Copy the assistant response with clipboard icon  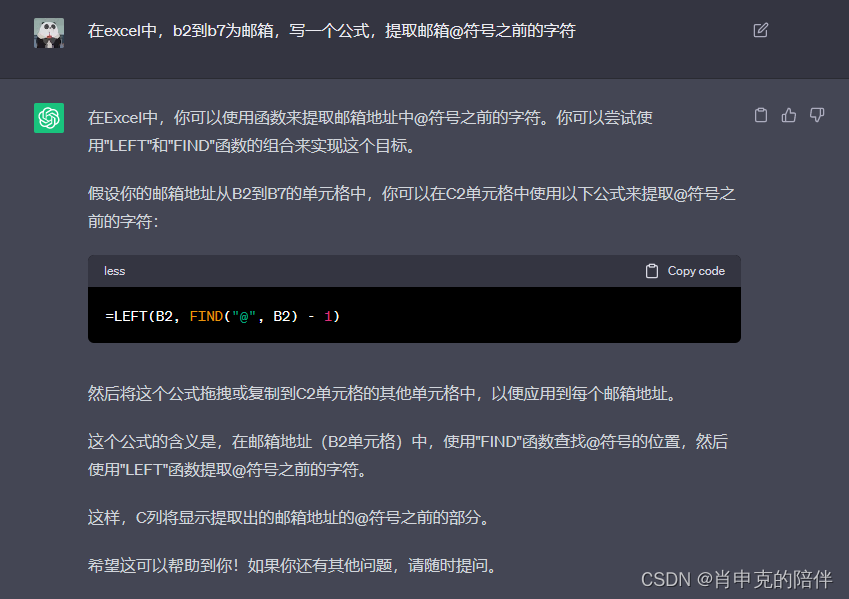pyautogui.click(x=761, y=115)
